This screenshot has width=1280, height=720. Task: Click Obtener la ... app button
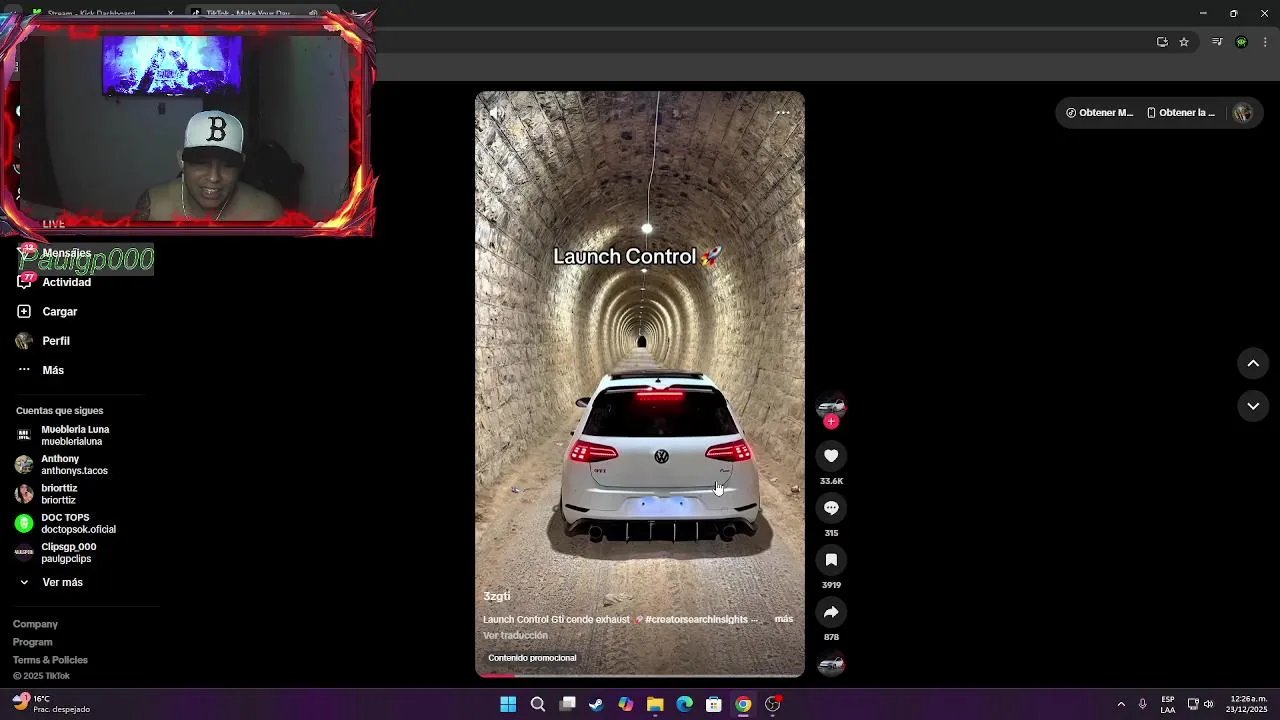point(1181,113)
